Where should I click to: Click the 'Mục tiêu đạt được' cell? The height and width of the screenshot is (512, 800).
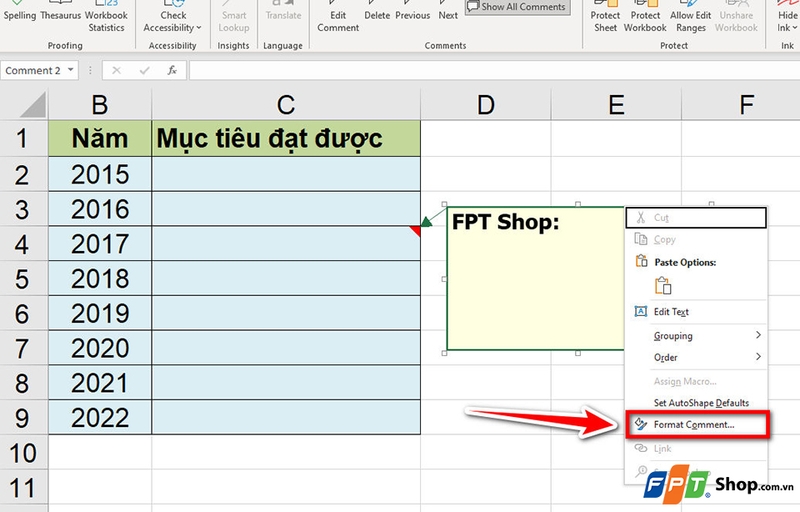tap(286, 139)
